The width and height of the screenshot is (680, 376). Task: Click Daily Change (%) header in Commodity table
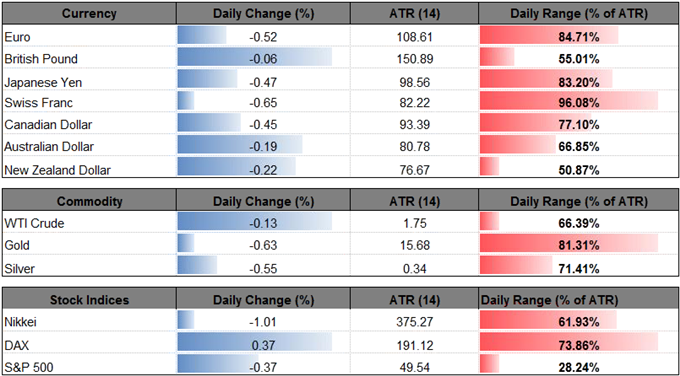263,201
